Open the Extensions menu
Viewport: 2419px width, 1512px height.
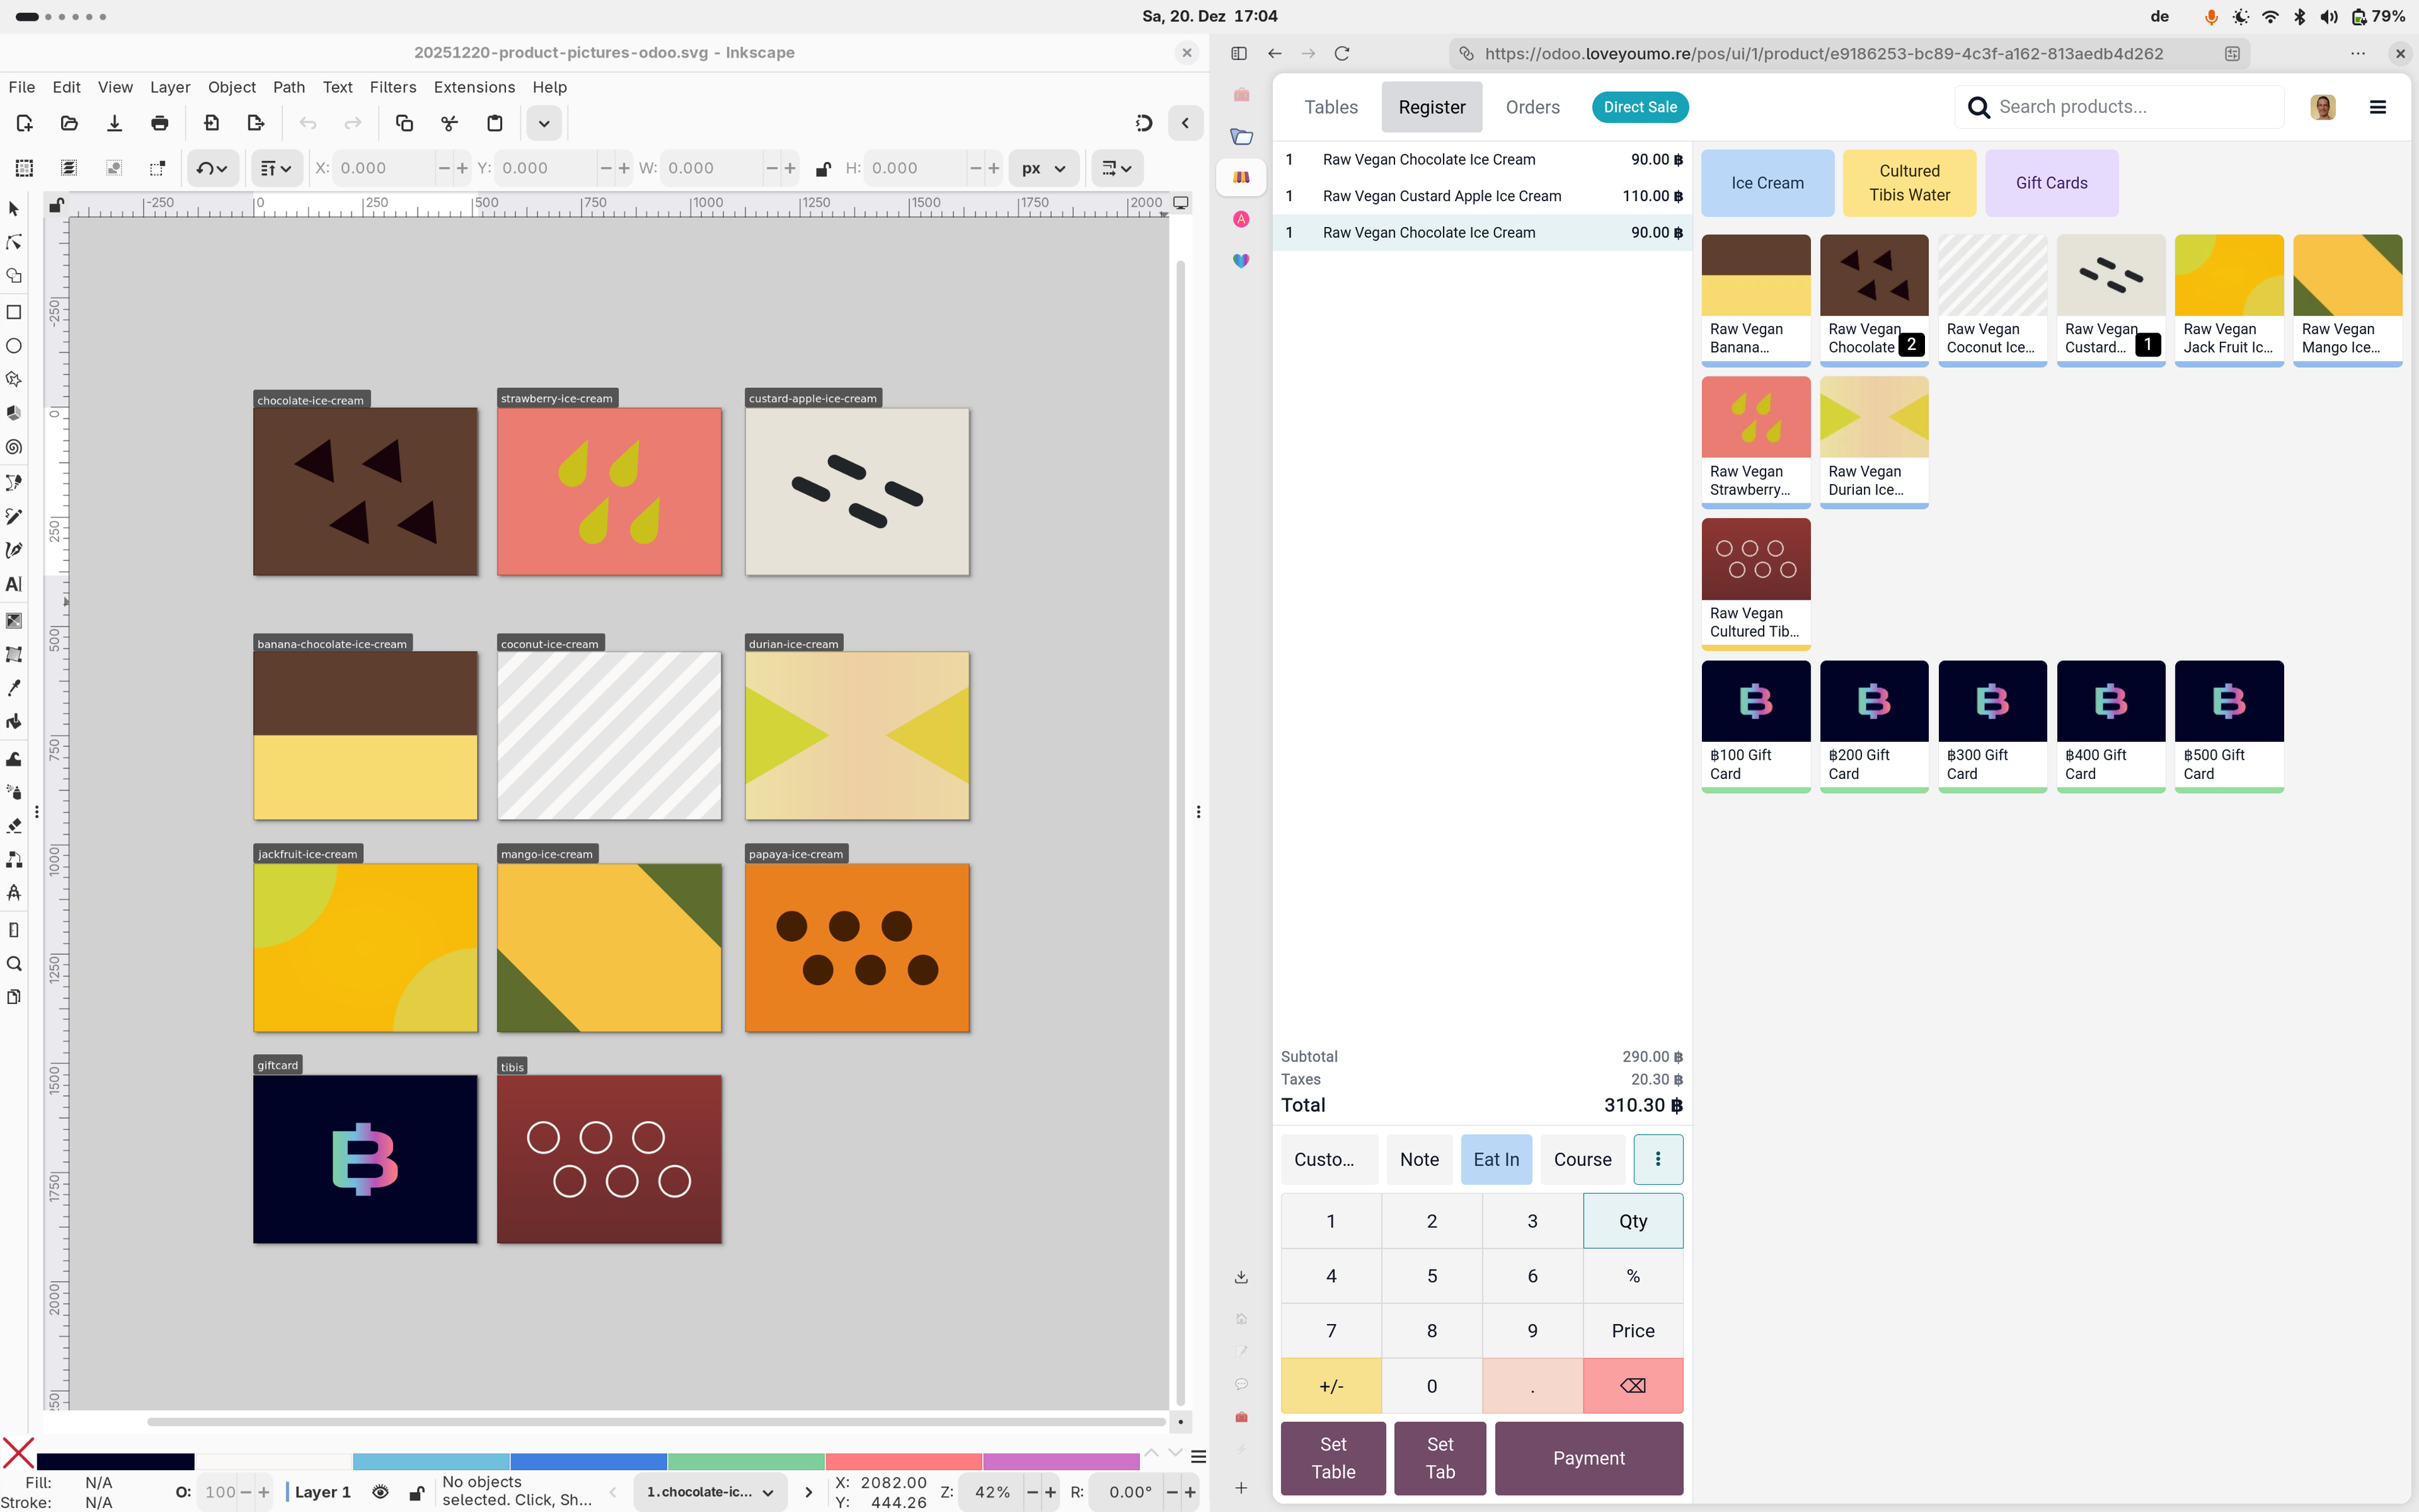click(x=474, y=87)
